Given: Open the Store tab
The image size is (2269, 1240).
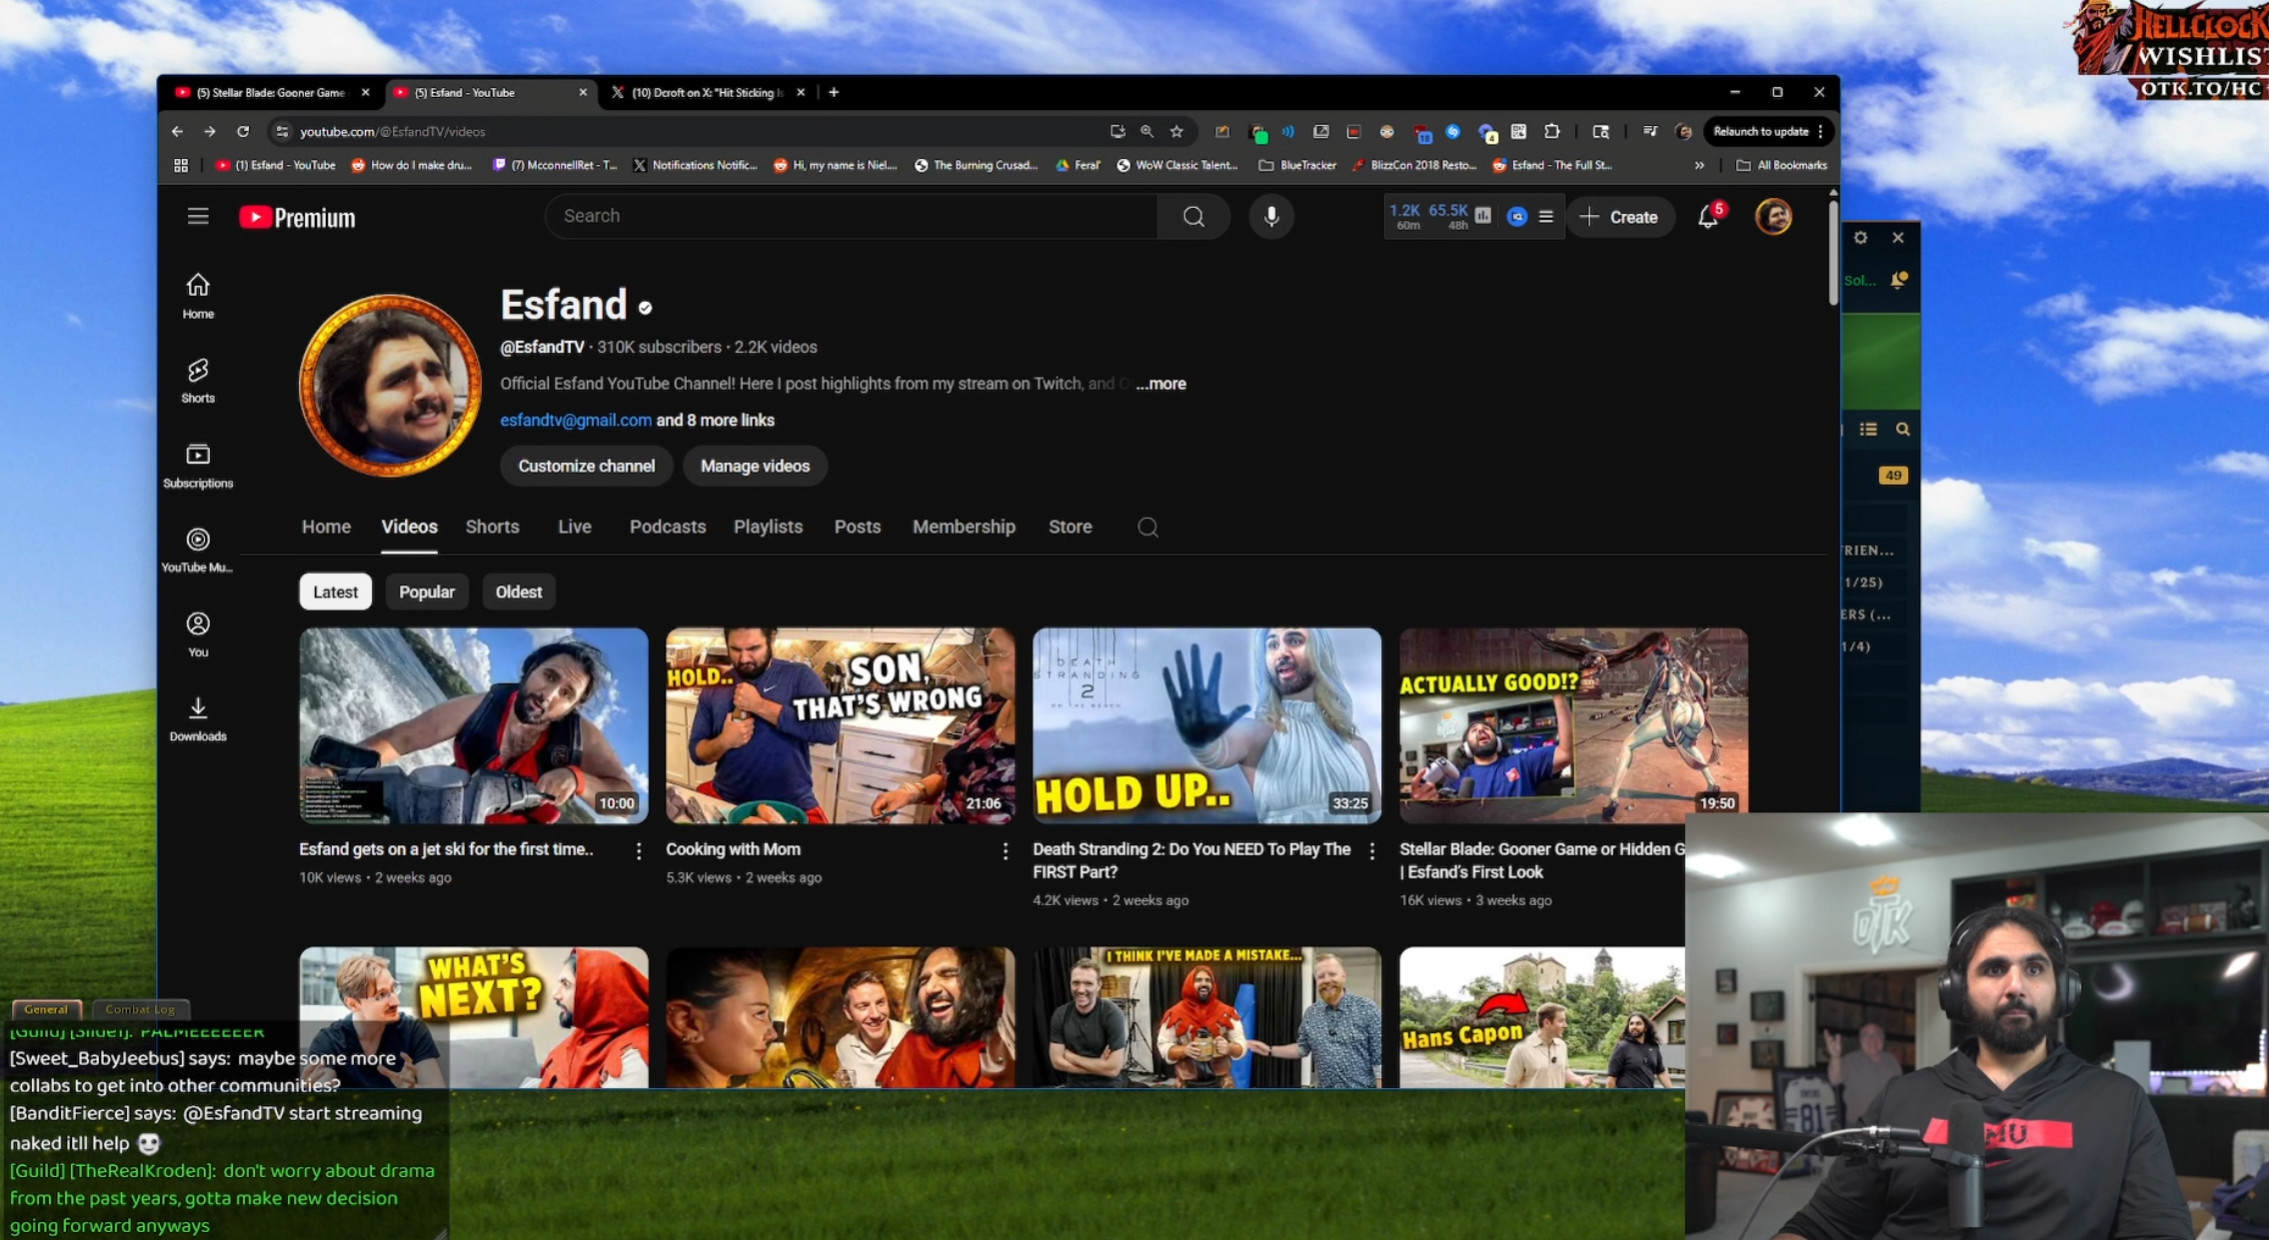Looking at the screenshot, I should tap(1069, 527).
